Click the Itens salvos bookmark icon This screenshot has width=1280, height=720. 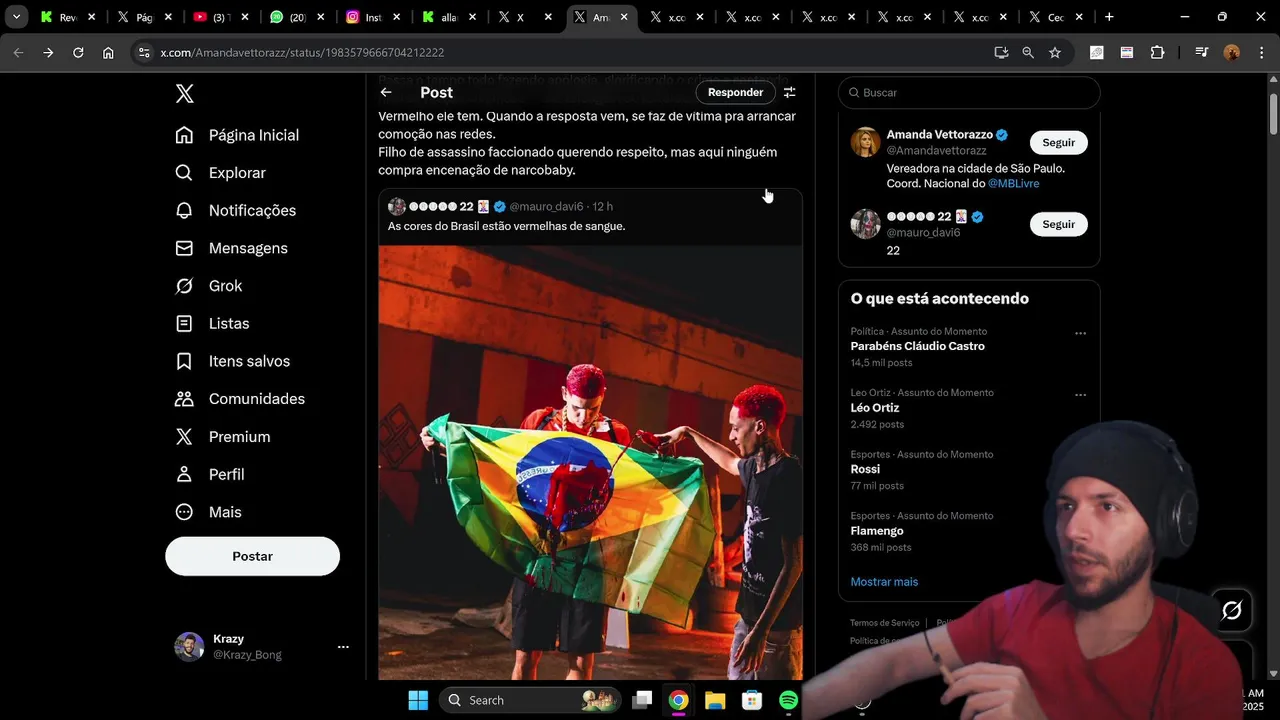tap(184, 361)
